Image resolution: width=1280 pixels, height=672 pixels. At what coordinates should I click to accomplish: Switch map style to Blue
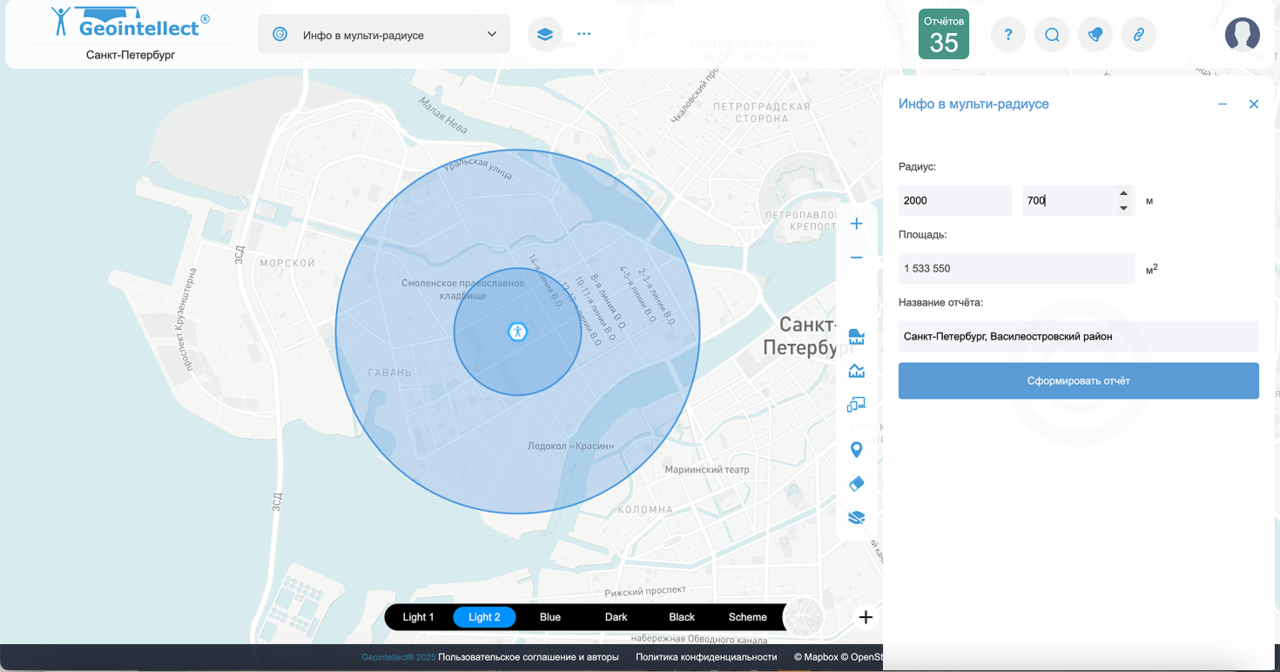click(550, 617)
